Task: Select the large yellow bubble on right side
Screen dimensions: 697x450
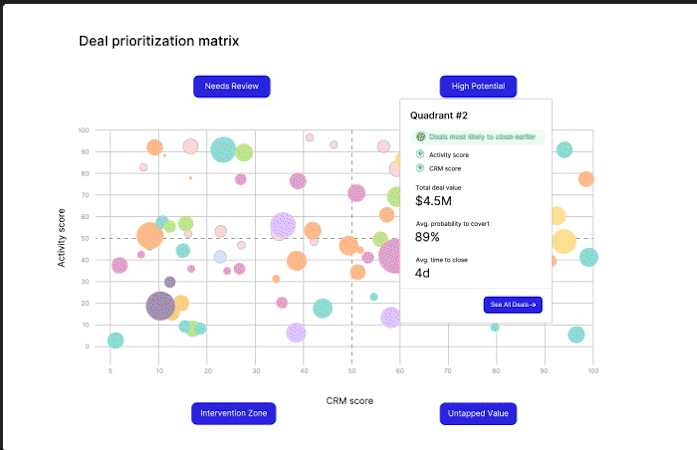Action: [x=564, y=241]
